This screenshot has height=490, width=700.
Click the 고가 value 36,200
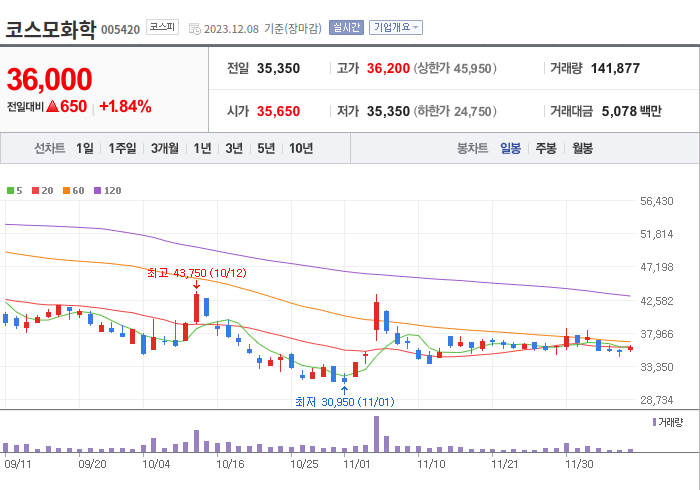pyautogui.click(x=388, y=68)
